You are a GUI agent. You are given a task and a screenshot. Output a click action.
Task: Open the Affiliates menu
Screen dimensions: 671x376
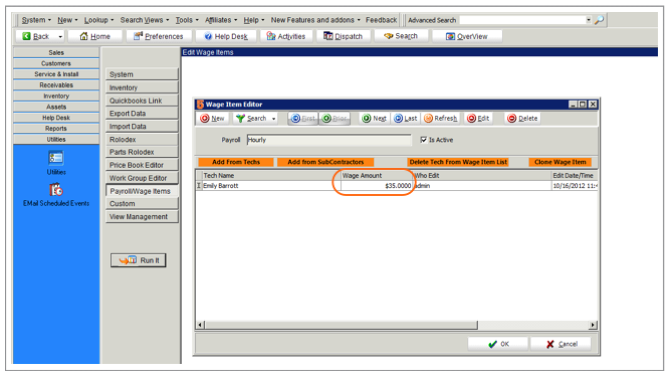pos(221,20)
